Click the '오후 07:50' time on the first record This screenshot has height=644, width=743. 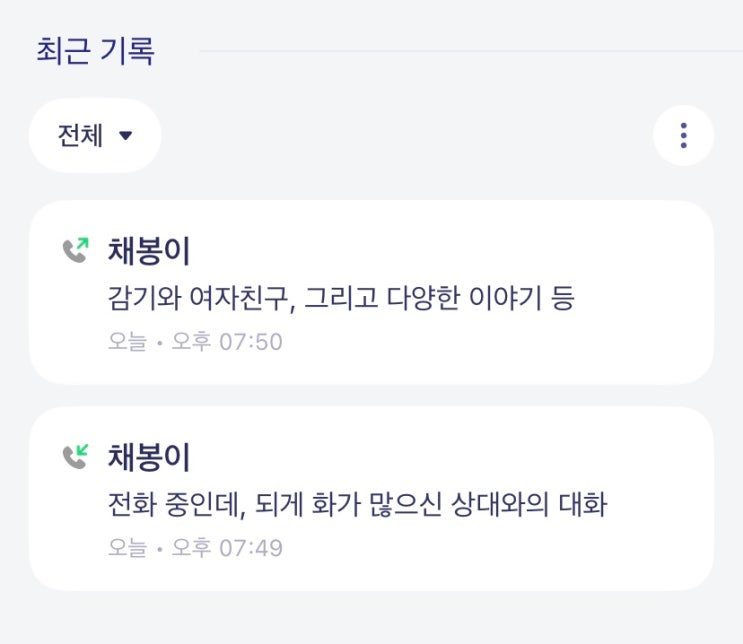(227, 342)
